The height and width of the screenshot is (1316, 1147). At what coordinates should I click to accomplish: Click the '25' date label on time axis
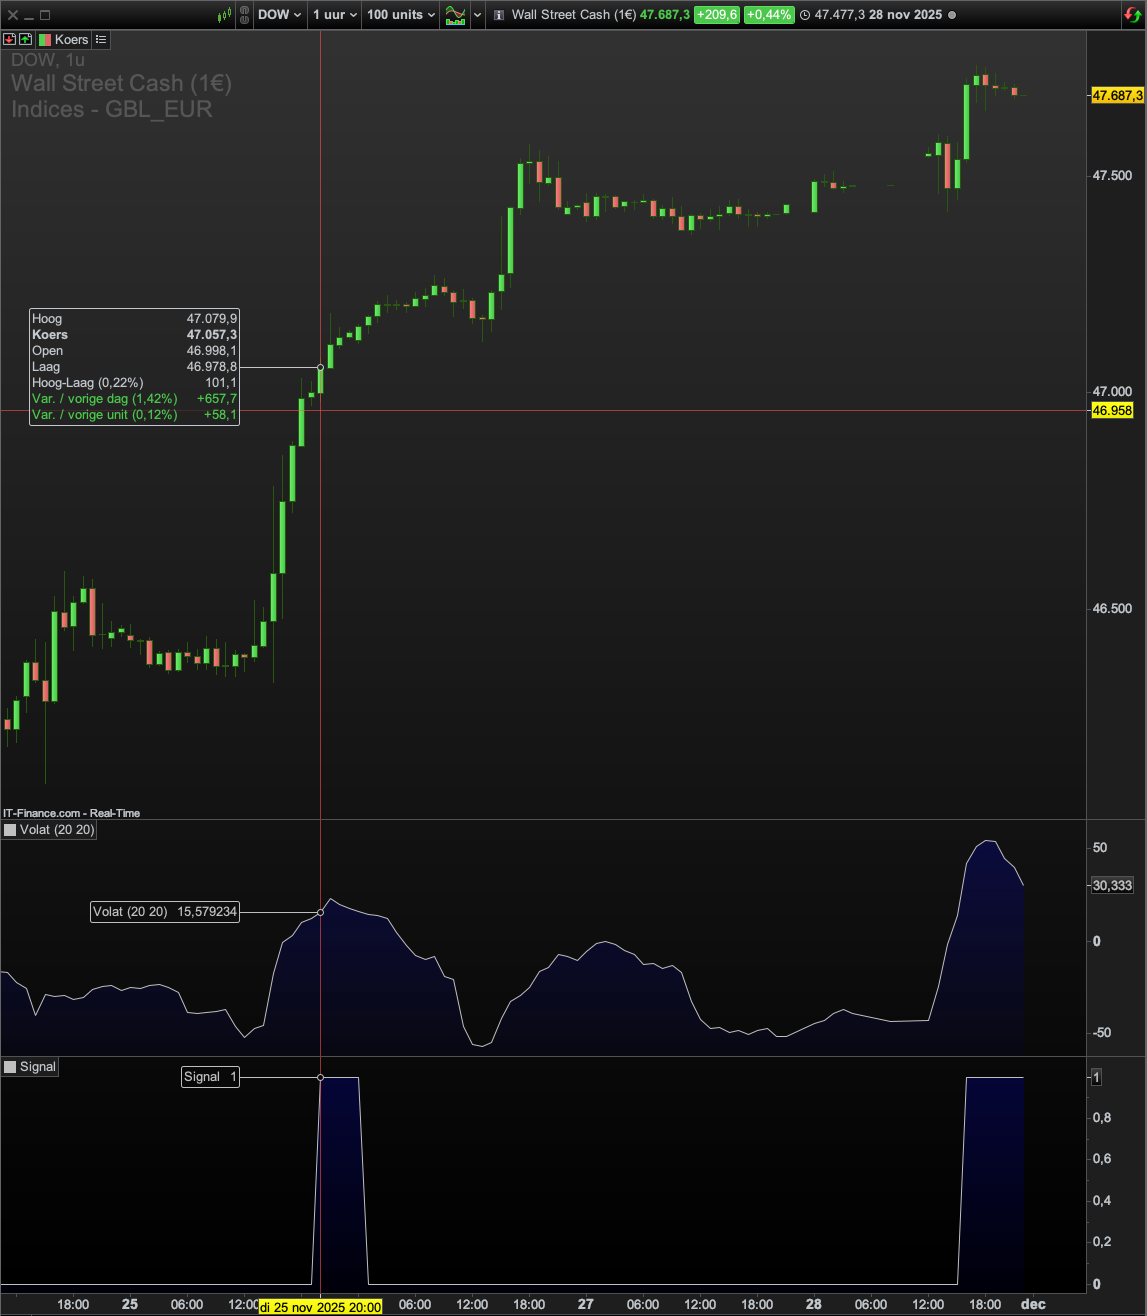(130, 1305)
